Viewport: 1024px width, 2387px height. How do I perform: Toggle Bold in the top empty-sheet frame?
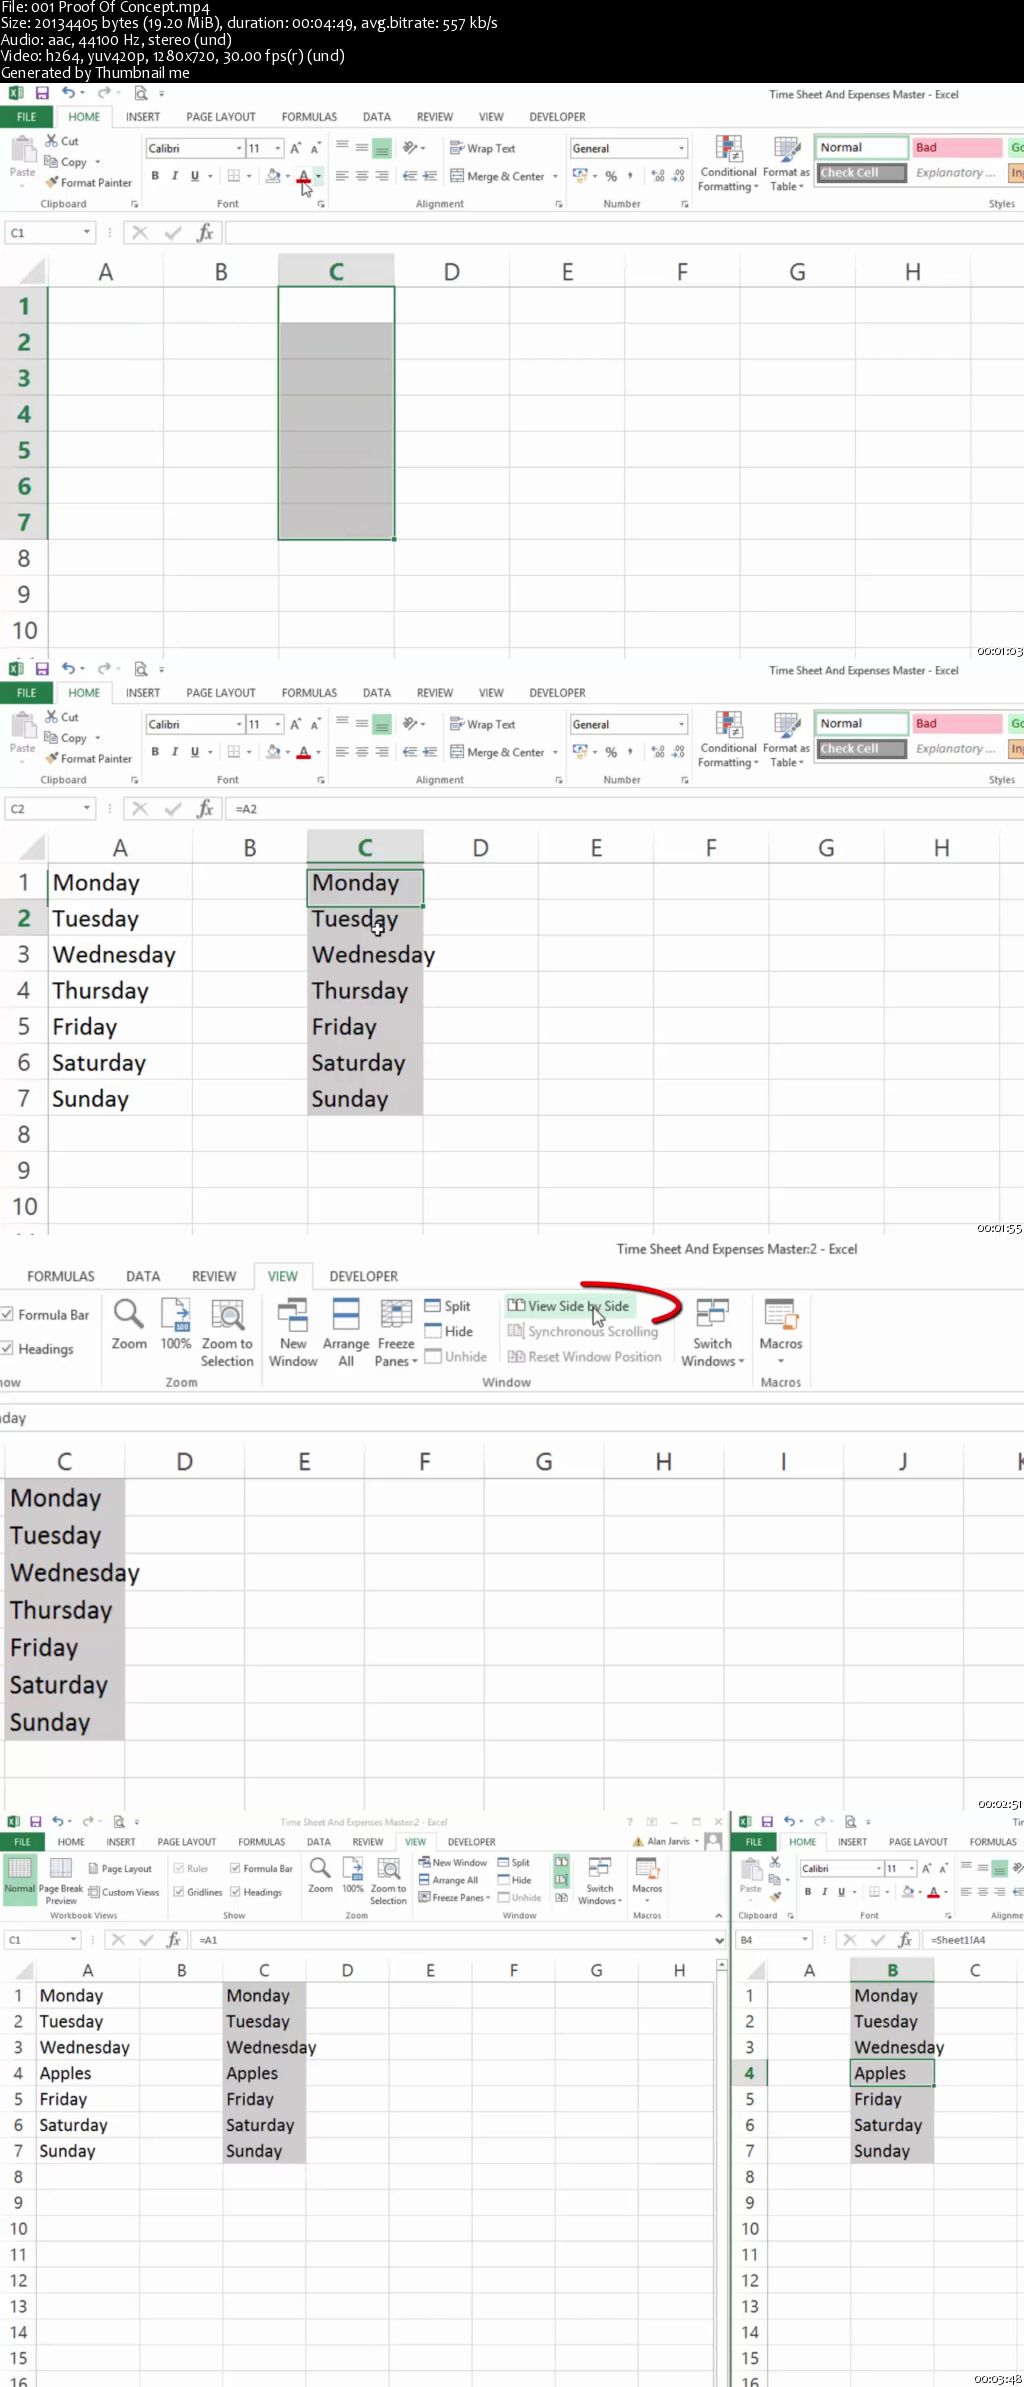click(155, 176)
